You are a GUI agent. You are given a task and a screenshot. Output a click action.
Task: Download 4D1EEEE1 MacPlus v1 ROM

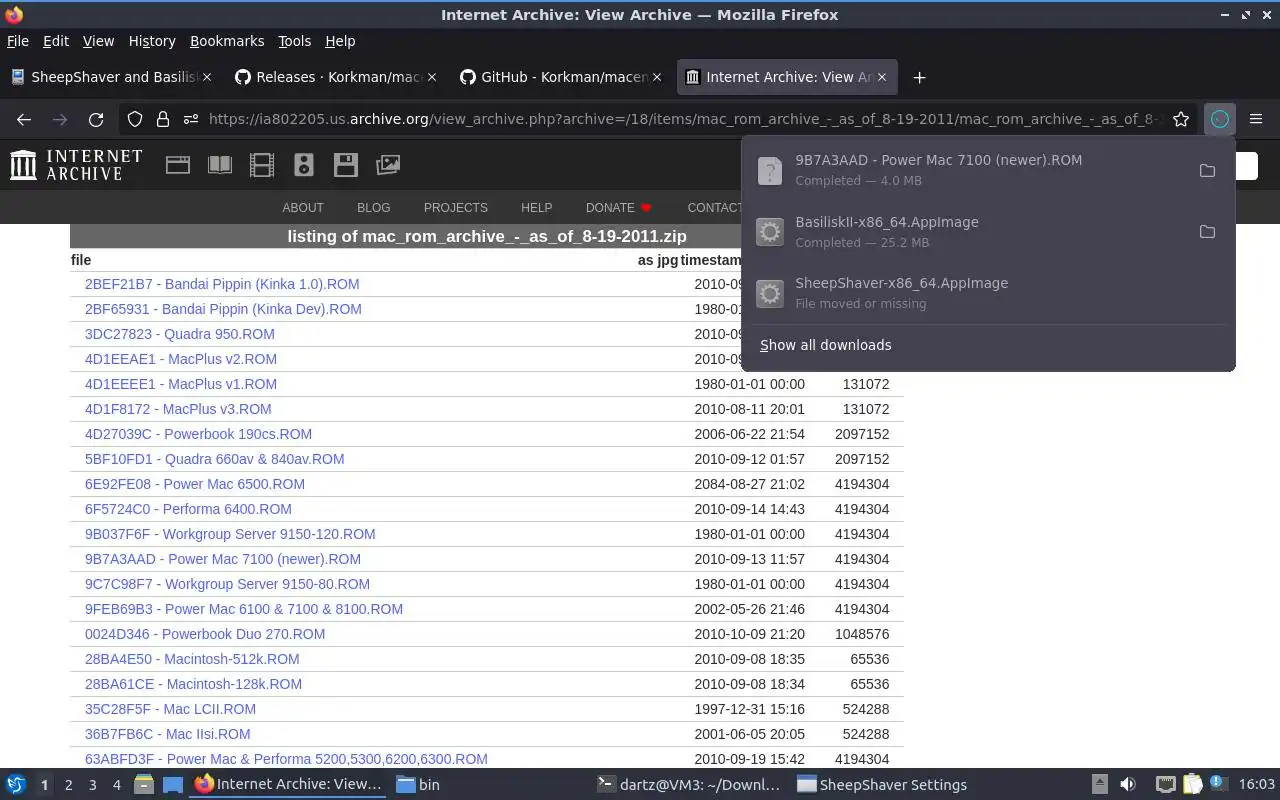click(181, 384)
